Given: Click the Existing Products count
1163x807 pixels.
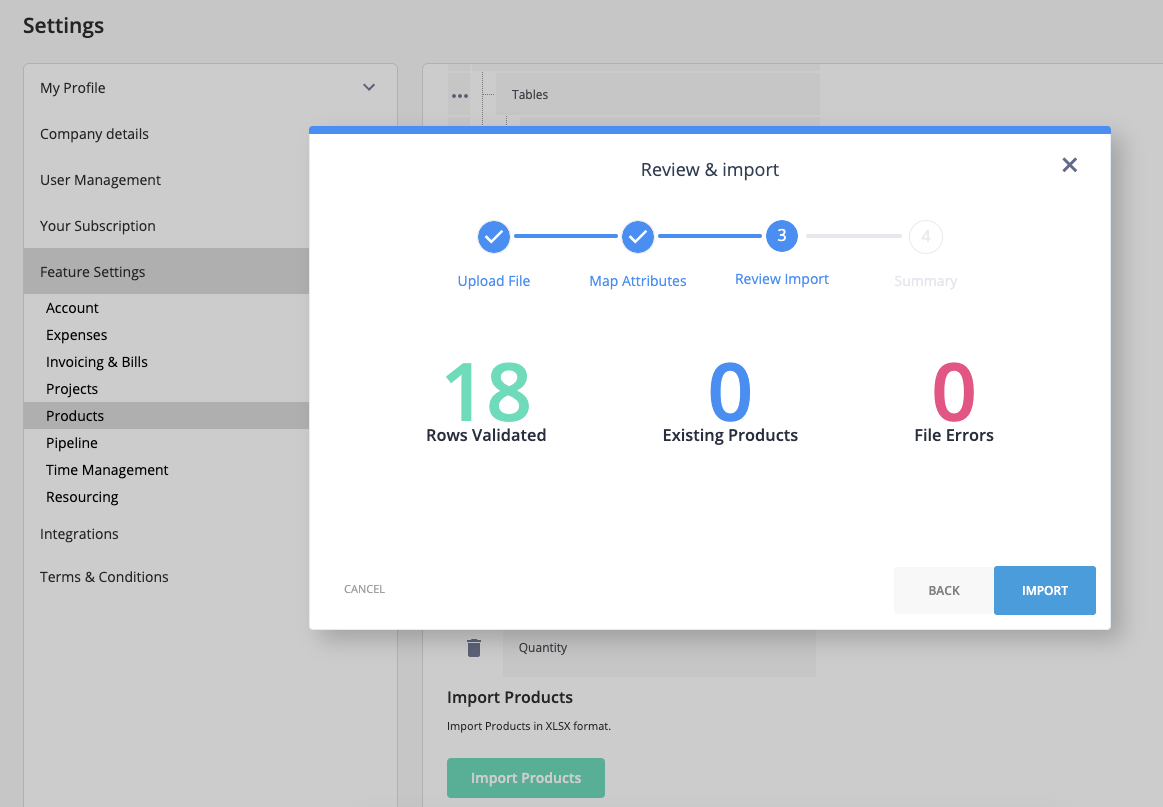Looking at the screenshot, I should click(x=730, y=392).
